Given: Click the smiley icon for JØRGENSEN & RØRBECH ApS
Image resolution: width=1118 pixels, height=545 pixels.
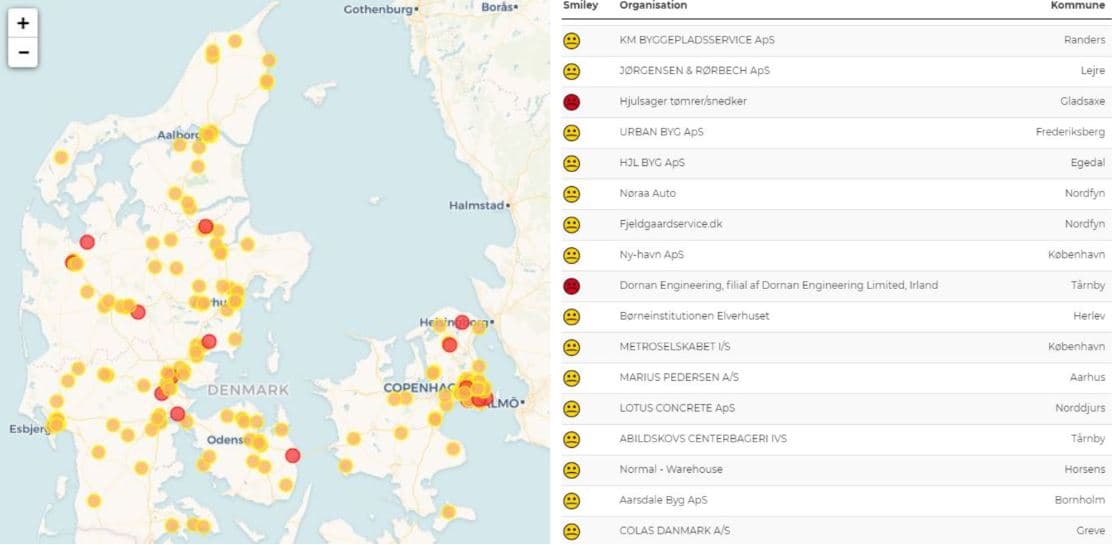Looking at the screenshot, I should pos(571,71).
